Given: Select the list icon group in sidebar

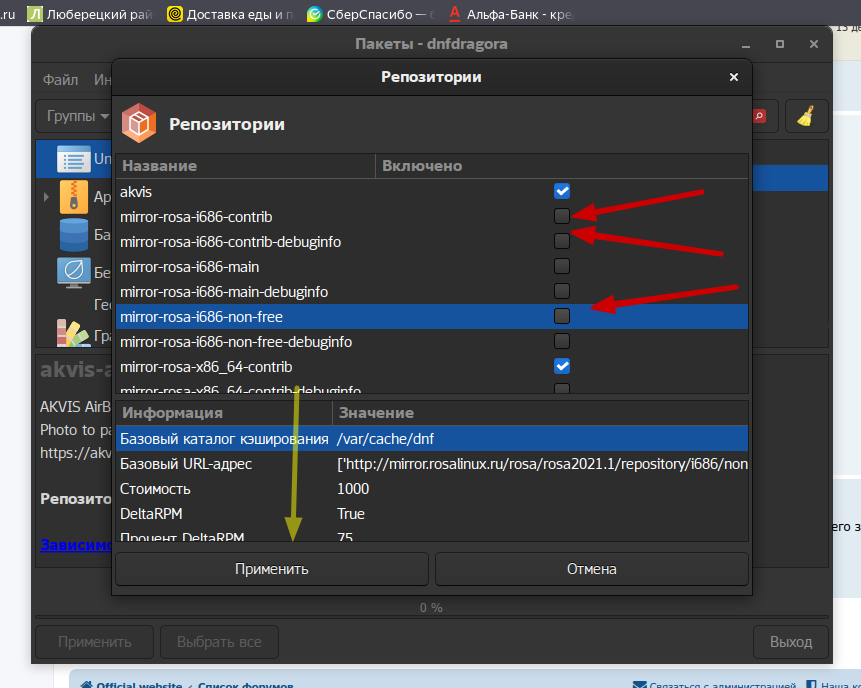Looking at the screenshot, I should click(74, 159).
